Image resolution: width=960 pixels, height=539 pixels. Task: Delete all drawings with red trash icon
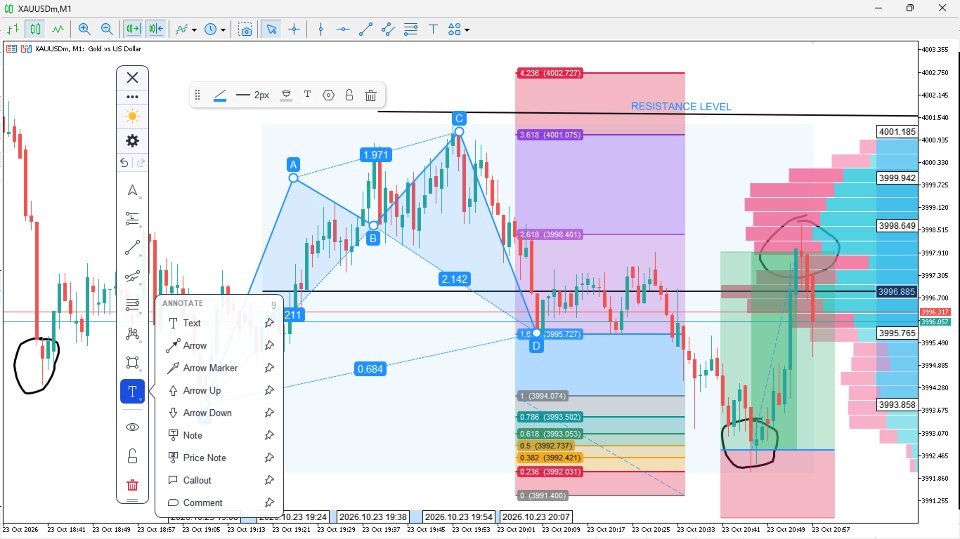(x=132, y=485)
